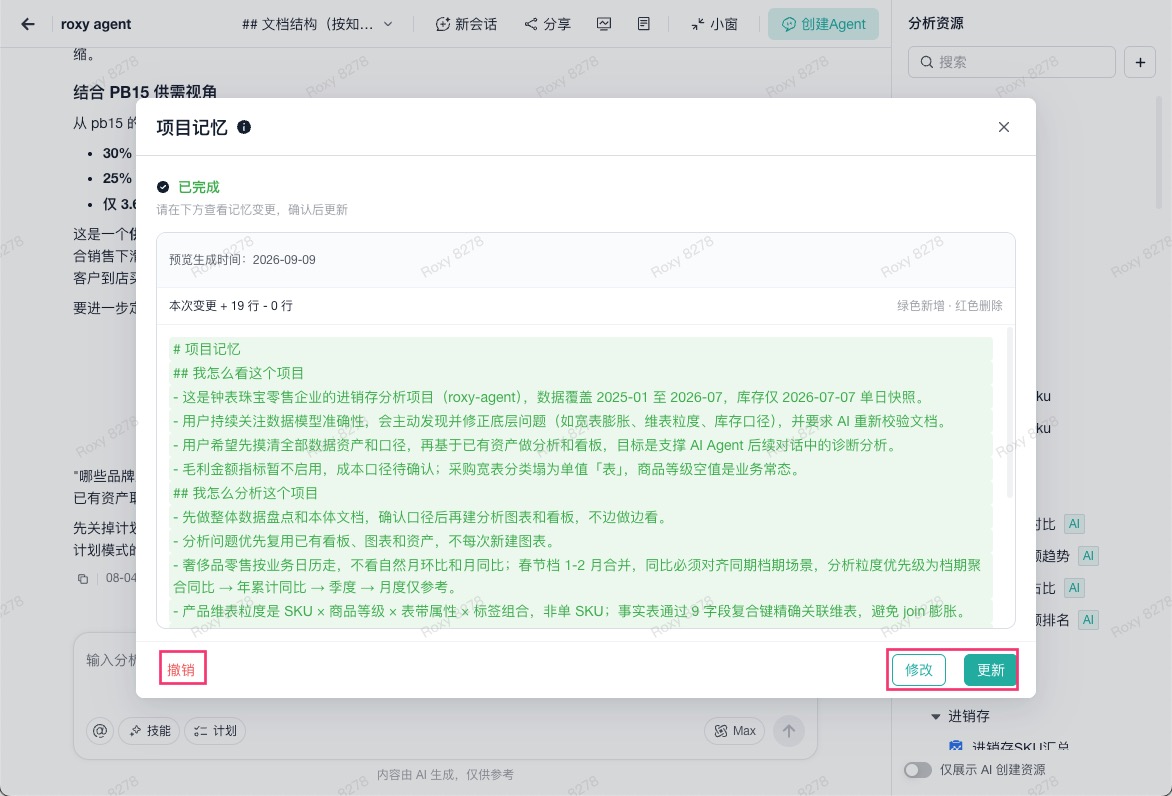Add a new analysis resource with plus button
The height and width of the screenshot is (796, 1172).
1140,62
